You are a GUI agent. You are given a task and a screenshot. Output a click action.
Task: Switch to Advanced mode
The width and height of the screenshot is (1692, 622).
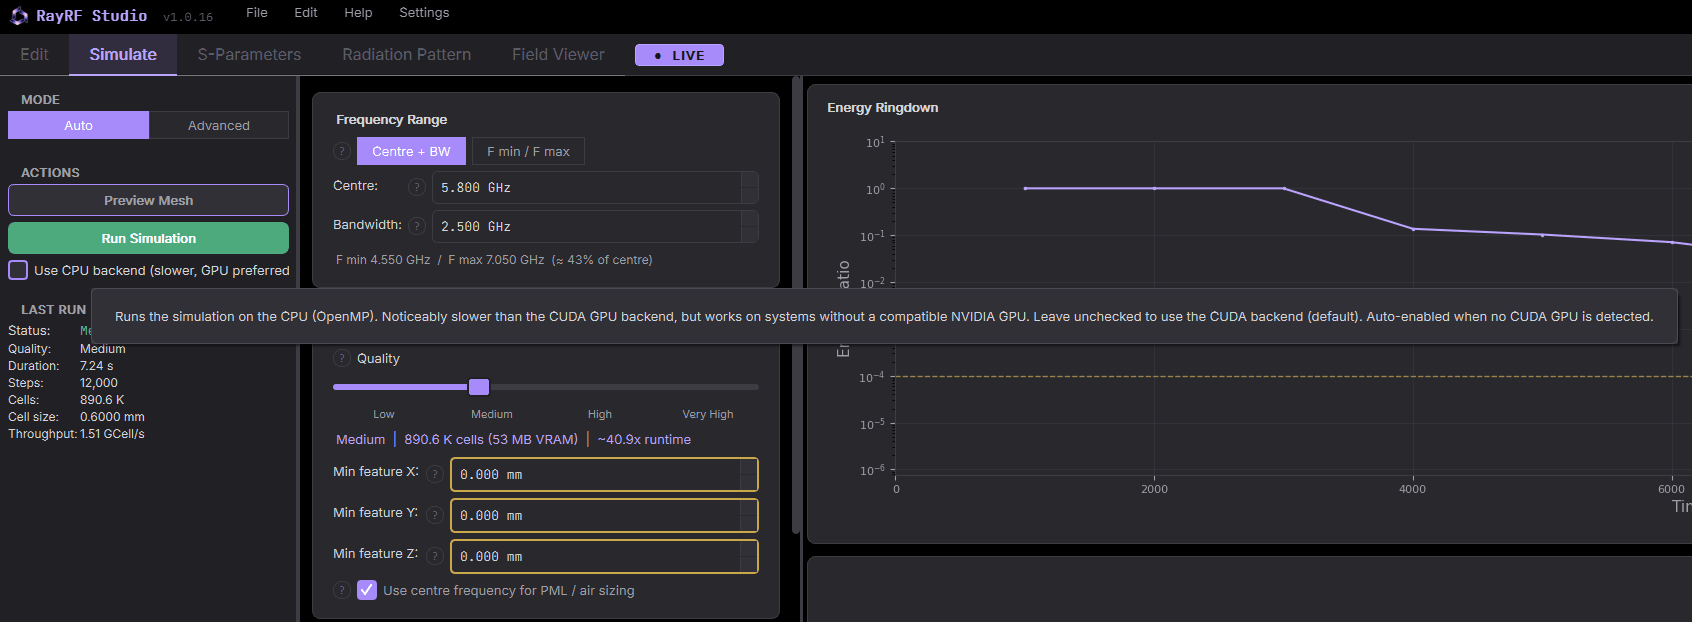click(219, 125)
